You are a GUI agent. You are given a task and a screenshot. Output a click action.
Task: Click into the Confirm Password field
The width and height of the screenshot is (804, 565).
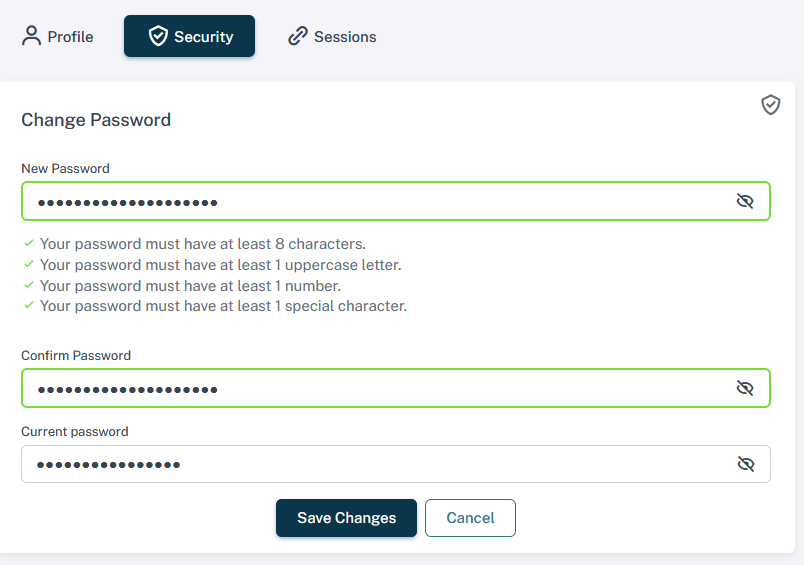(x=396, y=388)
